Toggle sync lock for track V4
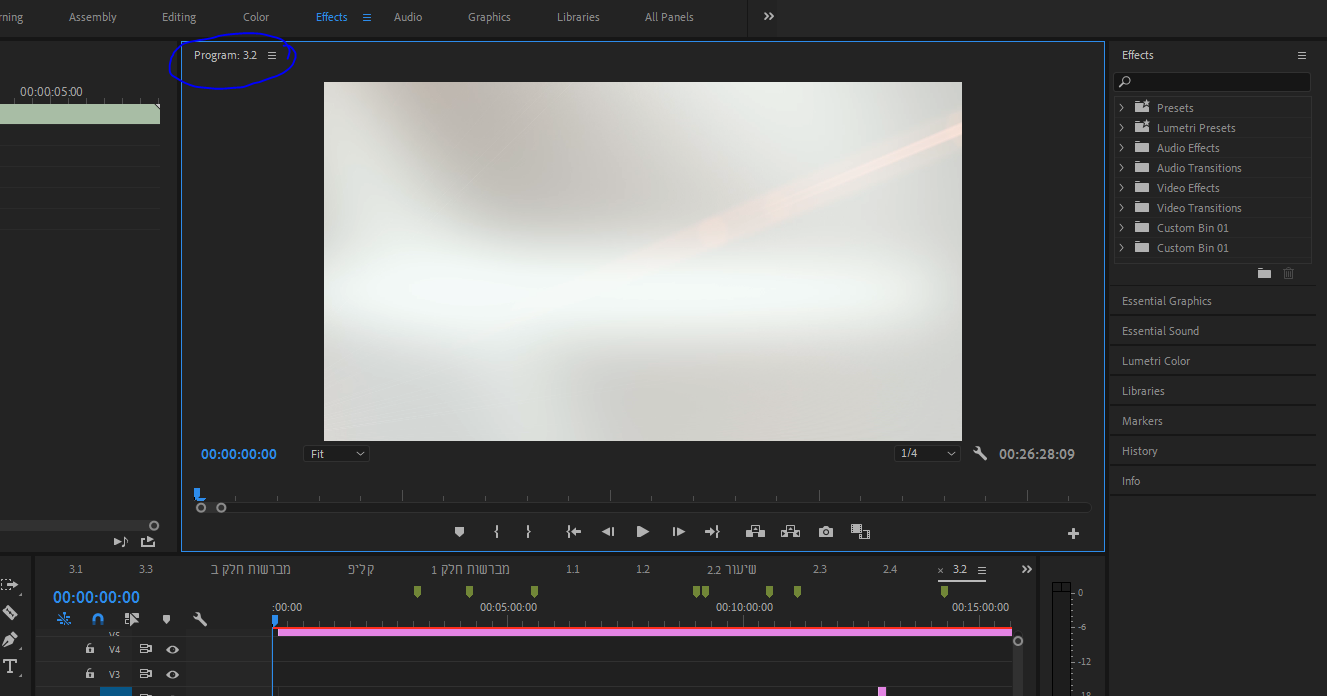This screenshot has height=696, width=1327. [x=146, y=649]
